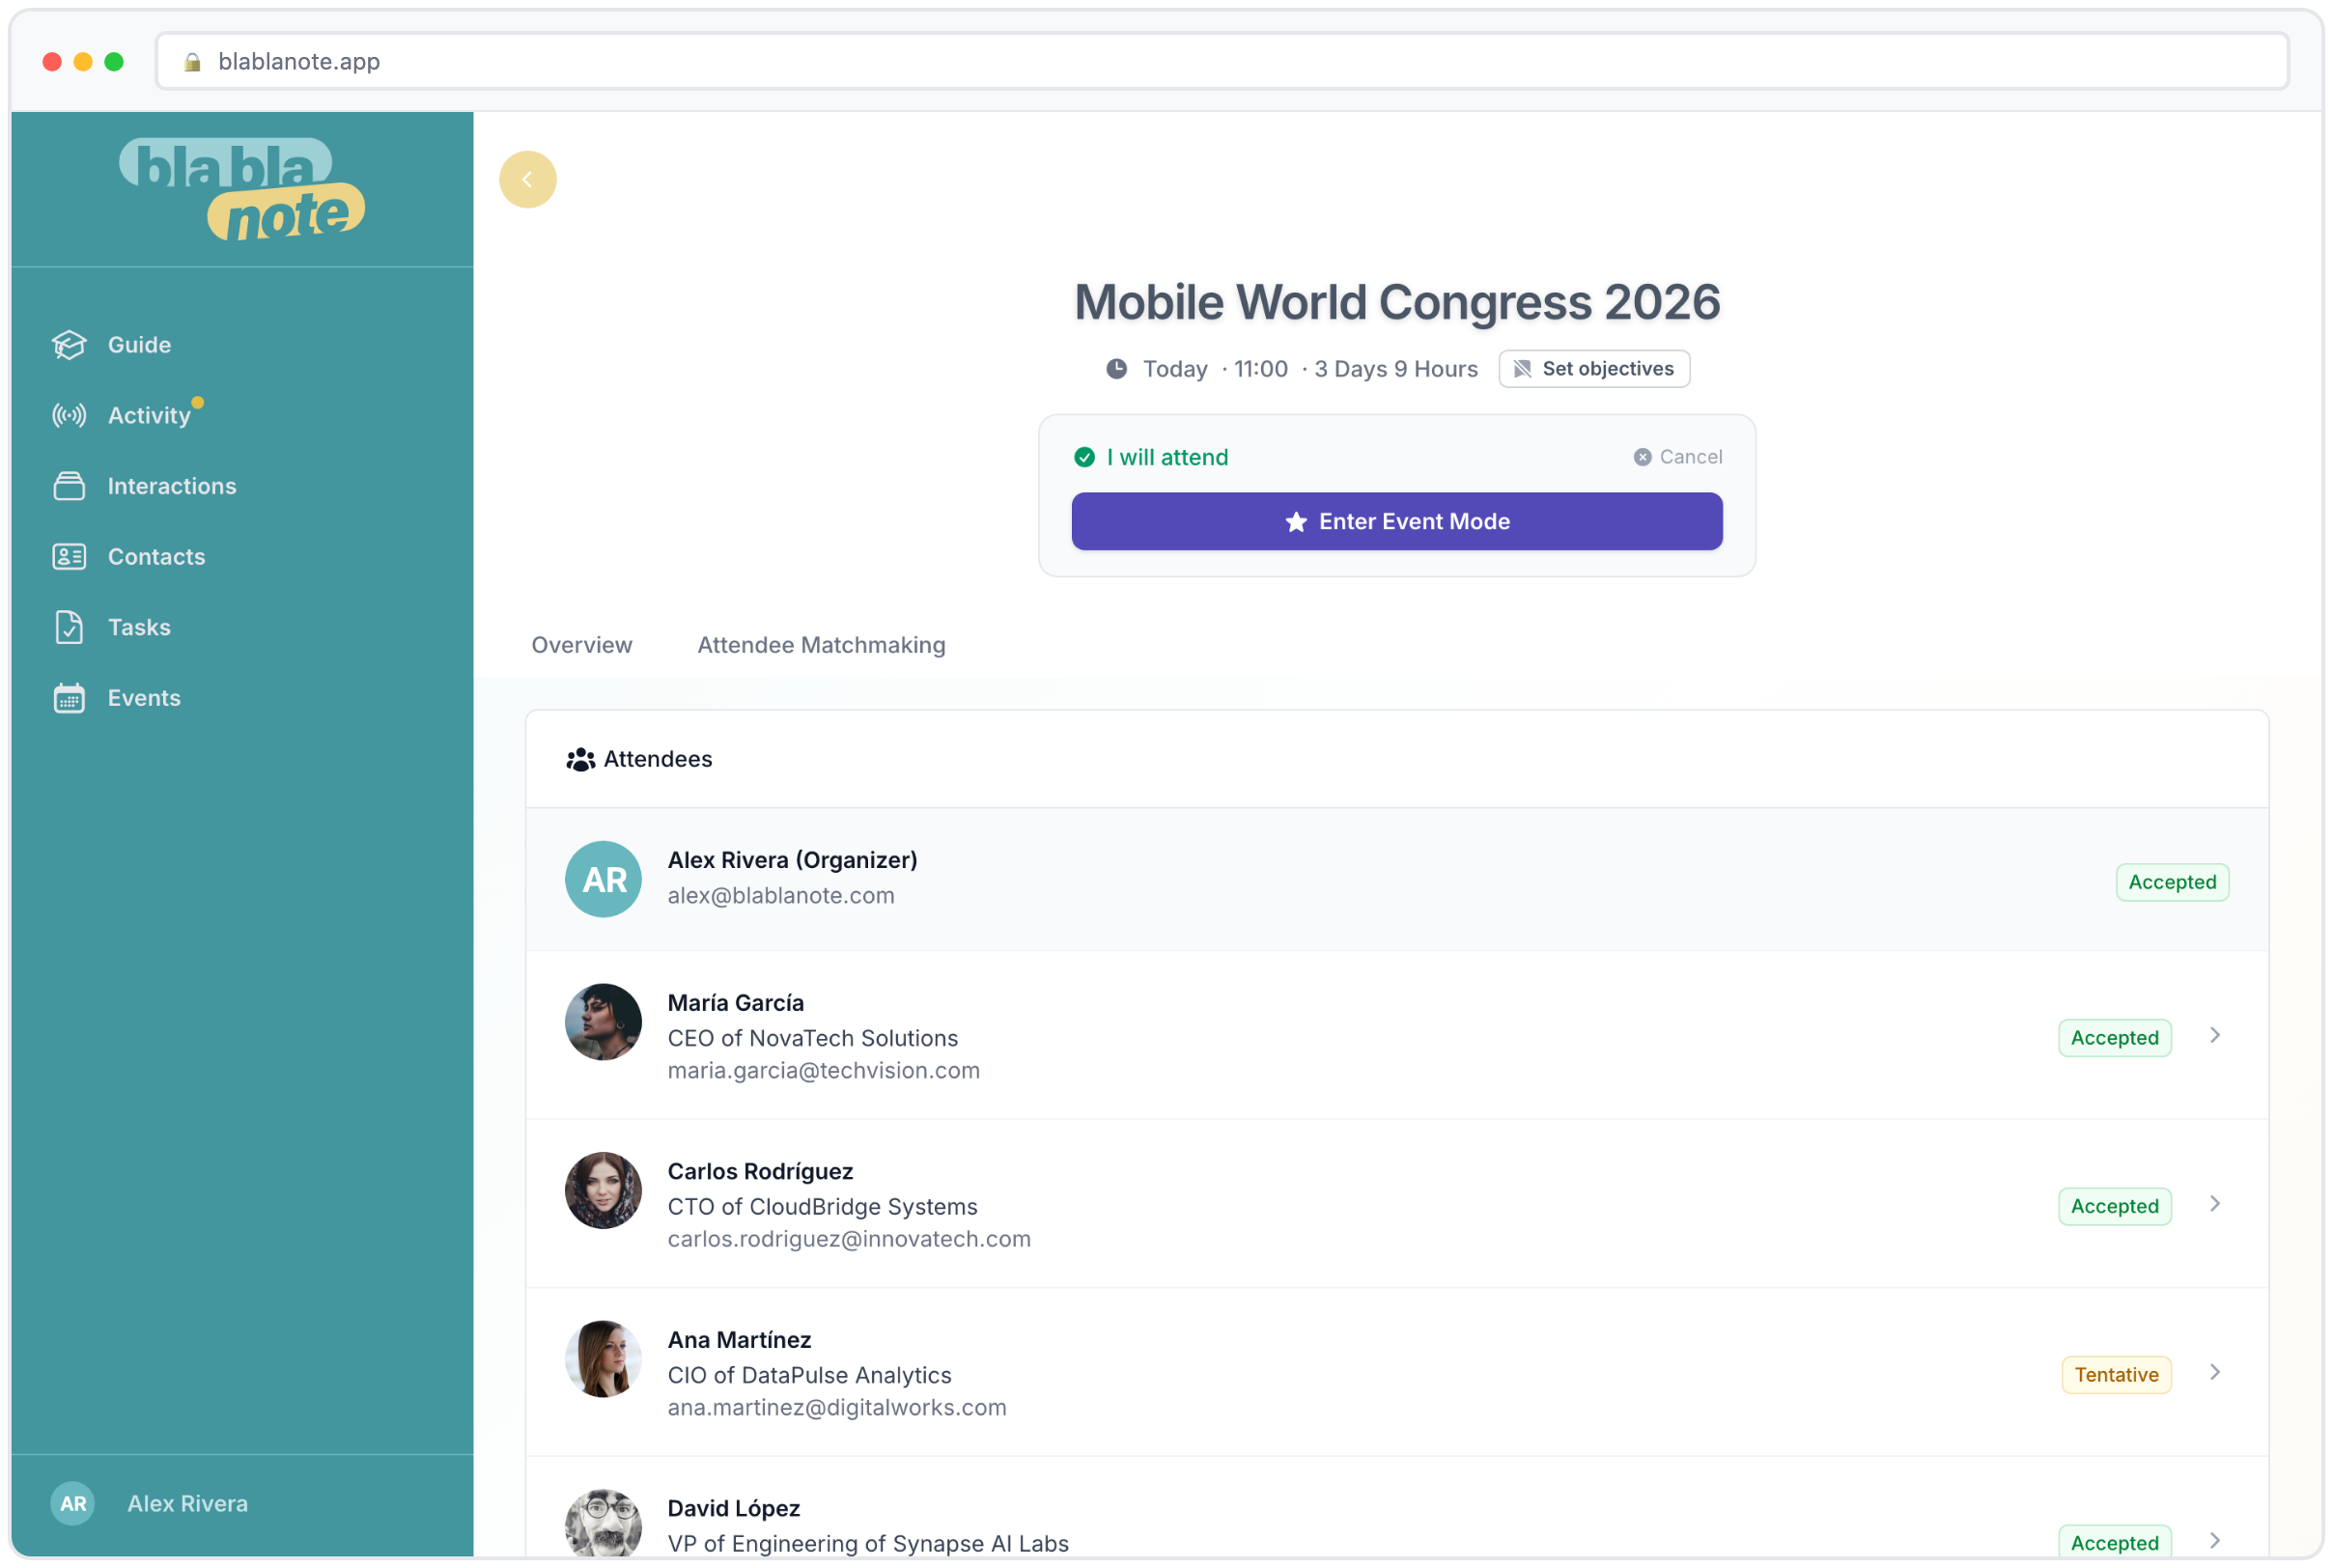Collapse the page using the back chevron button
Image resolution: width=2333 pixels, height=1568 pixels.
(528, 179)
